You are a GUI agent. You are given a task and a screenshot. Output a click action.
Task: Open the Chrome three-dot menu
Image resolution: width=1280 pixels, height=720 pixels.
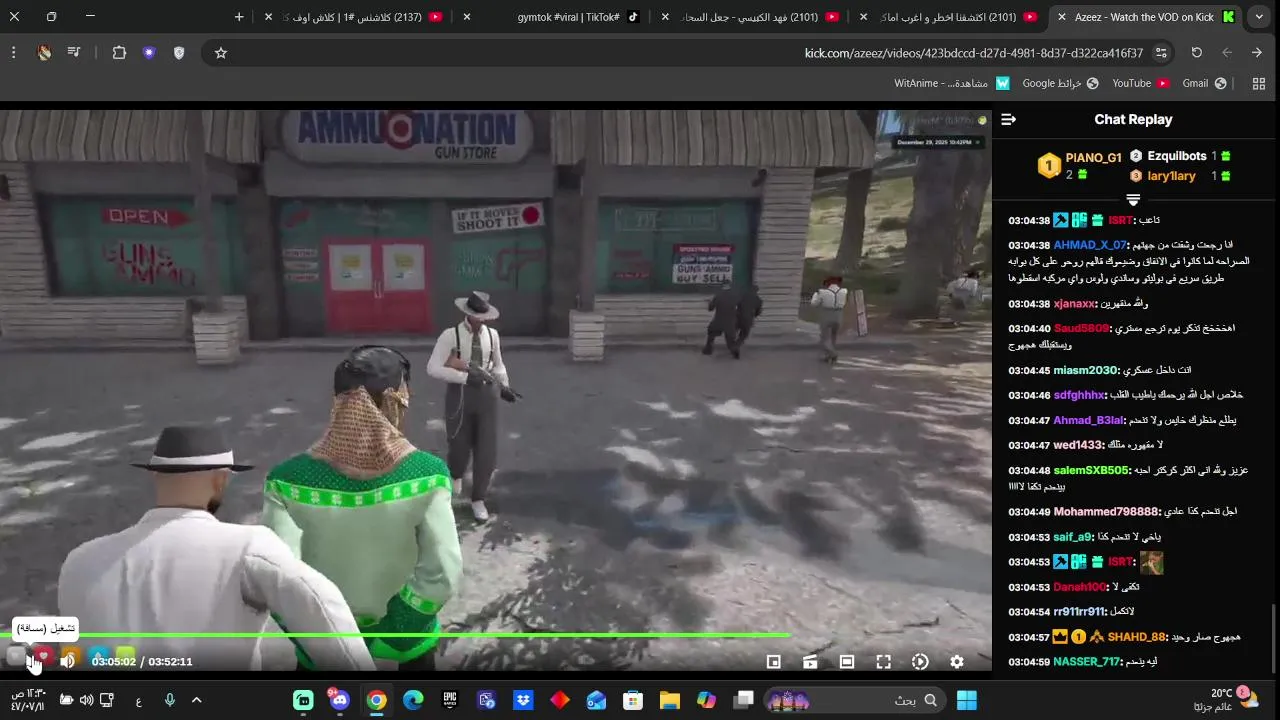pyautogui.click(x=13, y=53)
